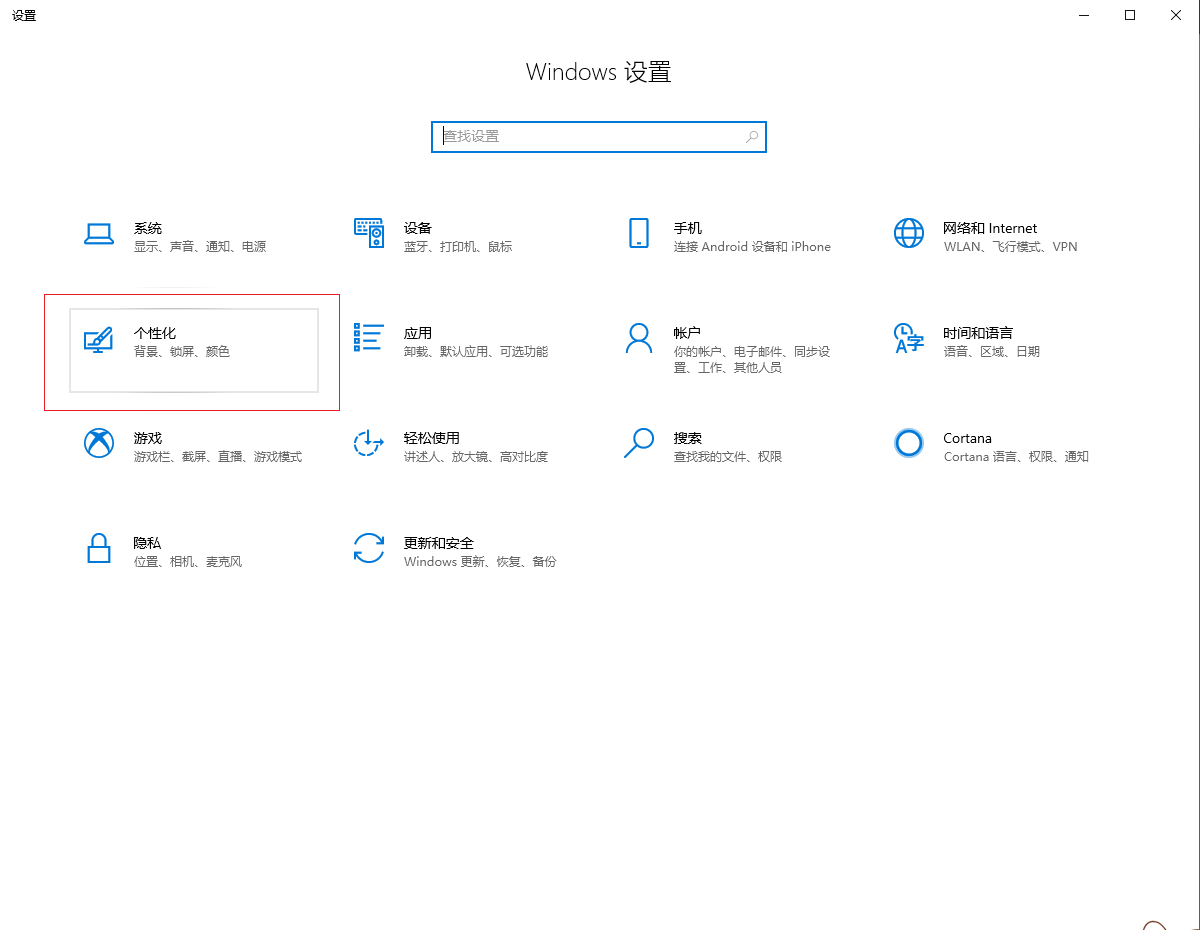
Task: Open the 更新和安全 title link
Action: click(438, 543)
